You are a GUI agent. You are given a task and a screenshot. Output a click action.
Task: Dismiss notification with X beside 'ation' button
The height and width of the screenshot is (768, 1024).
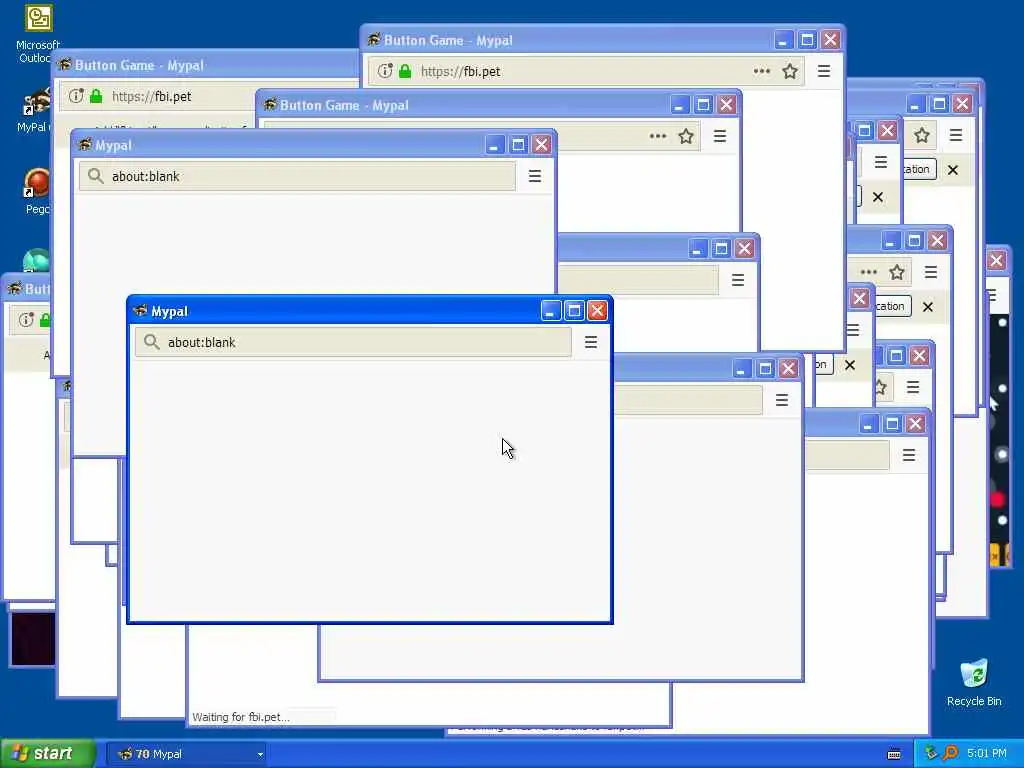pos(953,170)
